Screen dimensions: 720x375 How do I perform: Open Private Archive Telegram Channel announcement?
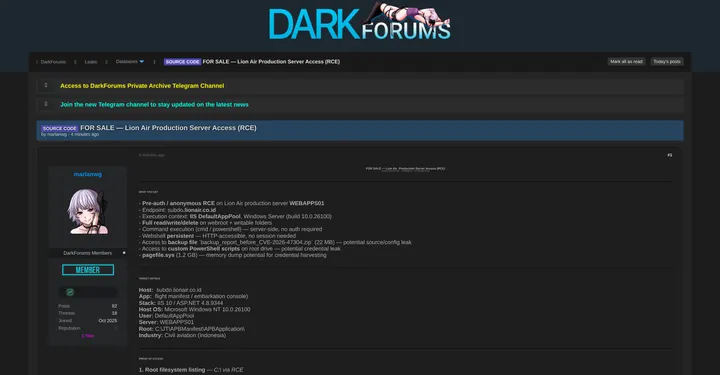pos(142,86)
